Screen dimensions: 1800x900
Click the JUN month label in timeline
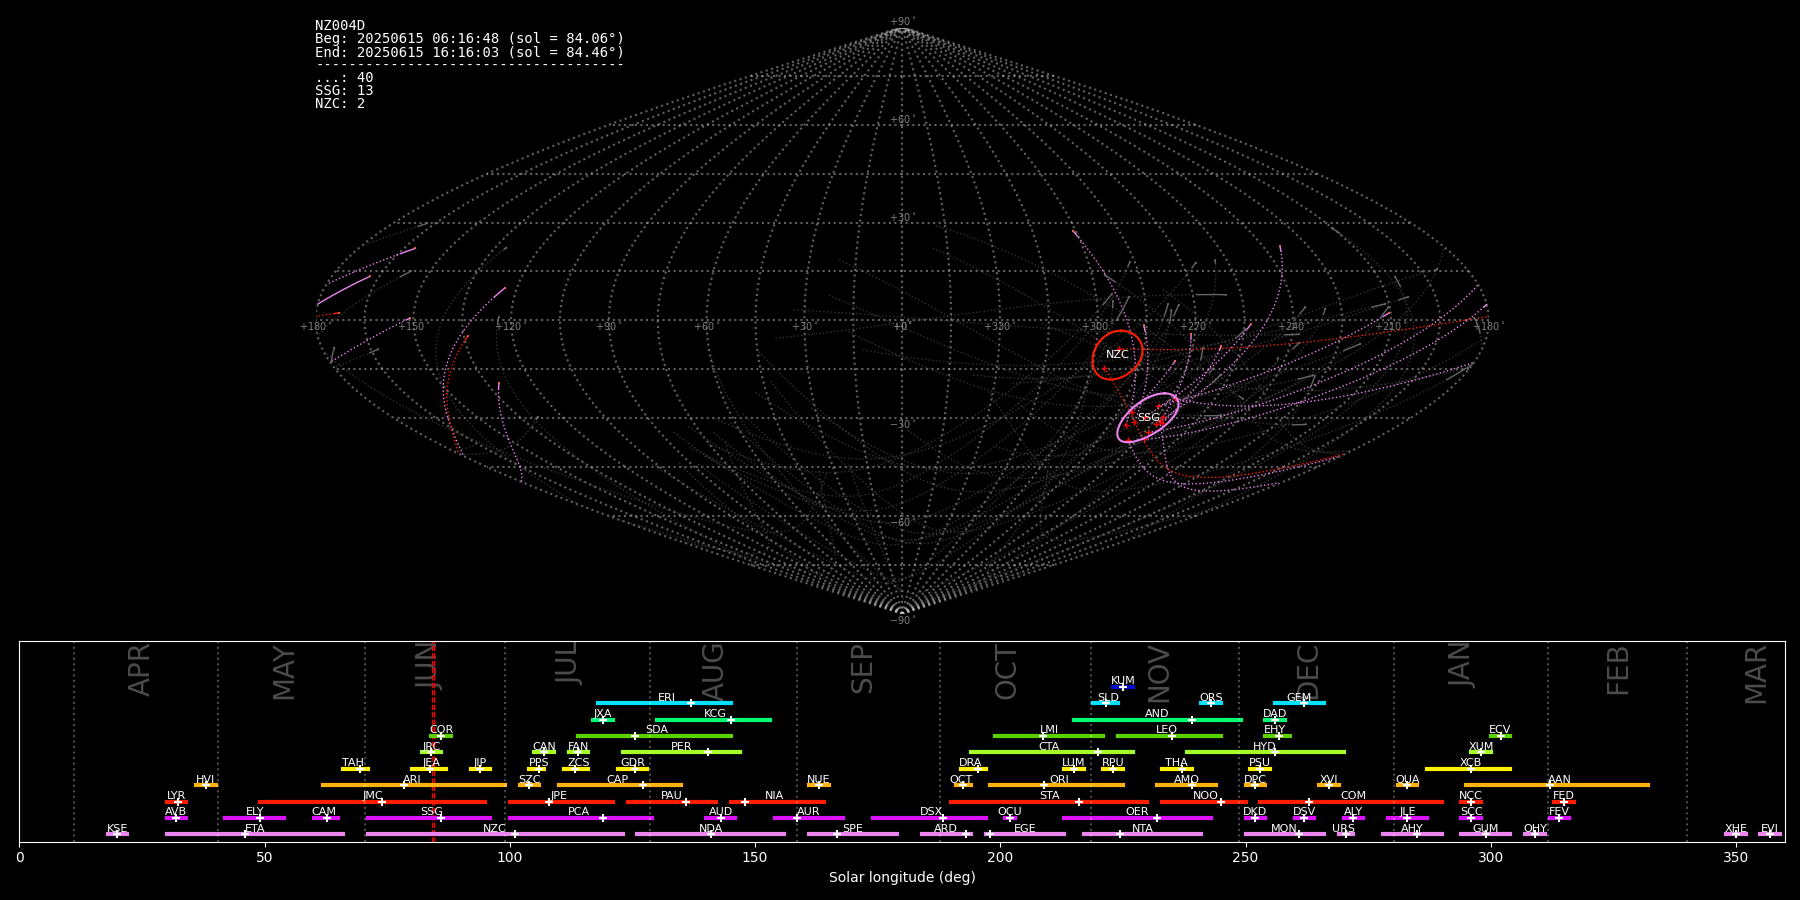pyautogui.click(x=427, y=667)
